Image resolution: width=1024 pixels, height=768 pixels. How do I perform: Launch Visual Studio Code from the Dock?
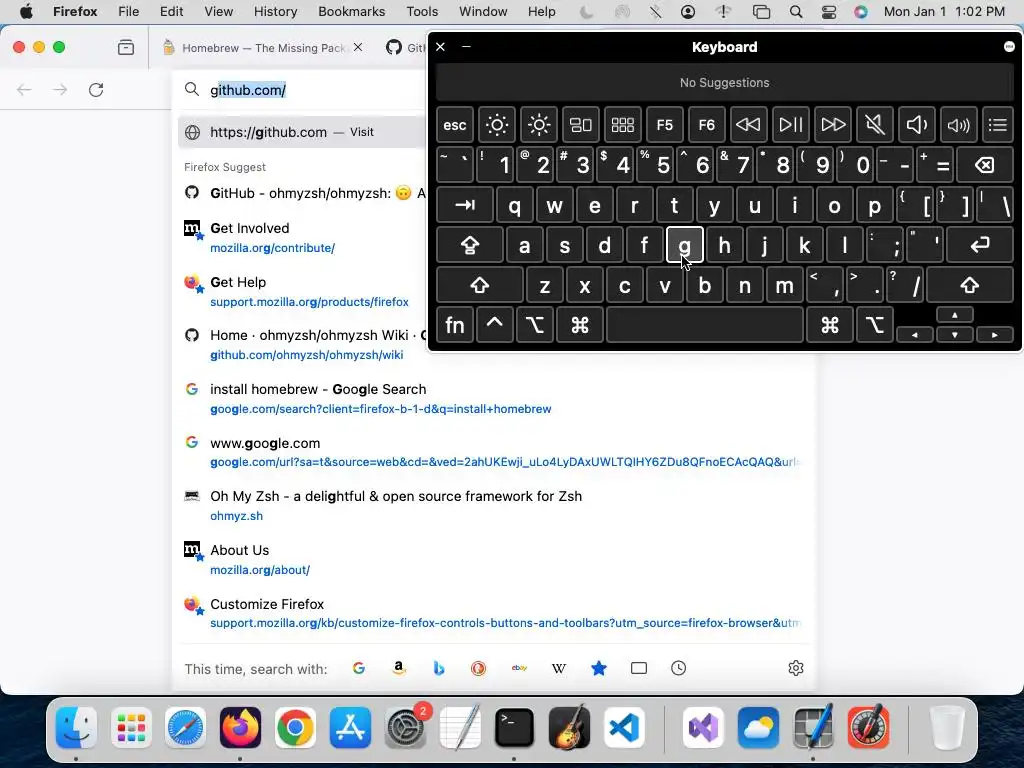pyautogui.click(x=623, y=727)
